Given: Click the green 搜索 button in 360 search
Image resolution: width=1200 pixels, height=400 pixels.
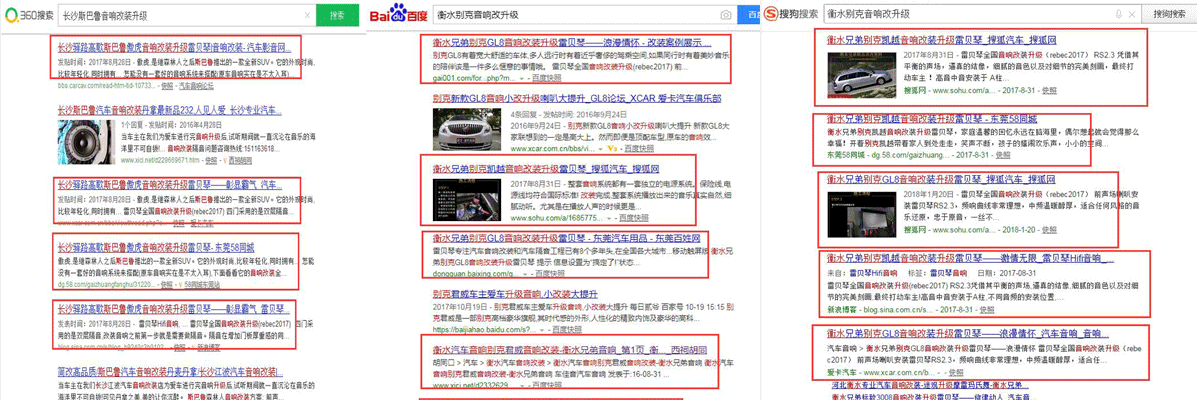Looking at the screenshot, I should [x=338, y=16].
